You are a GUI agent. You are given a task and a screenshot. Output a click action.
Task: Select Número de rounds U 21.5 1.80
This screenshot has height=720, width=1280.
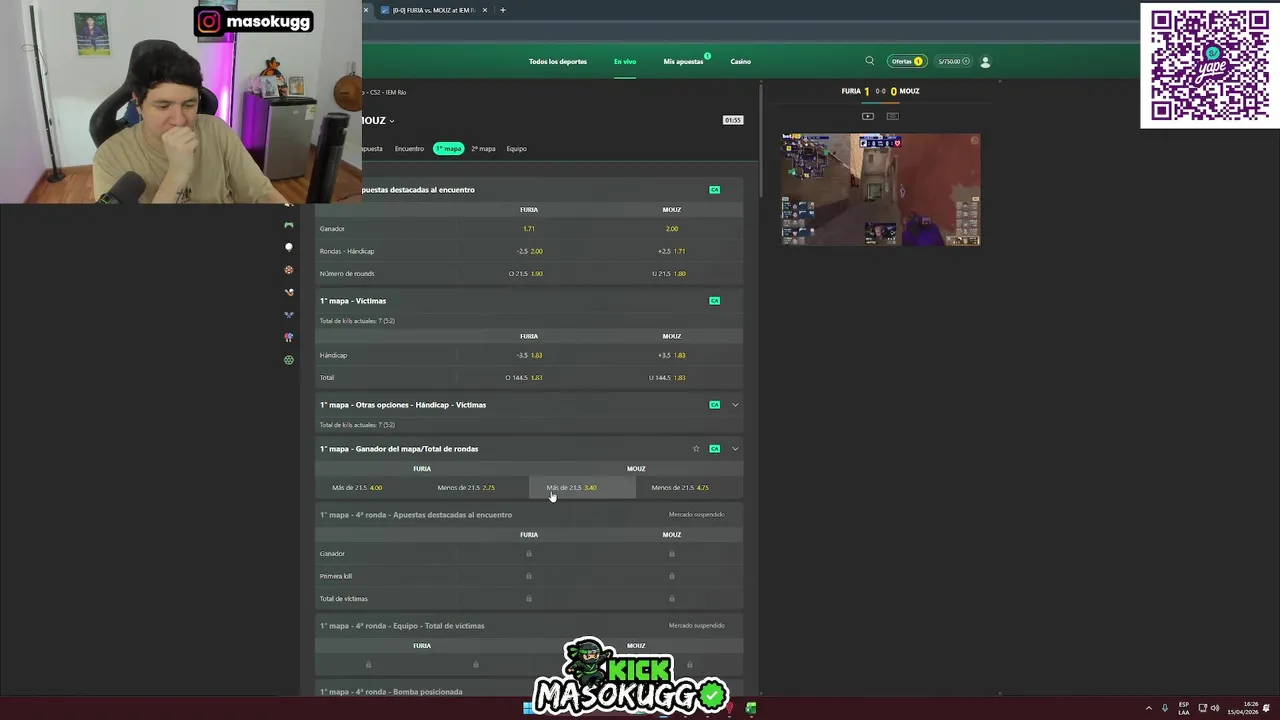[x=672, y=274]
